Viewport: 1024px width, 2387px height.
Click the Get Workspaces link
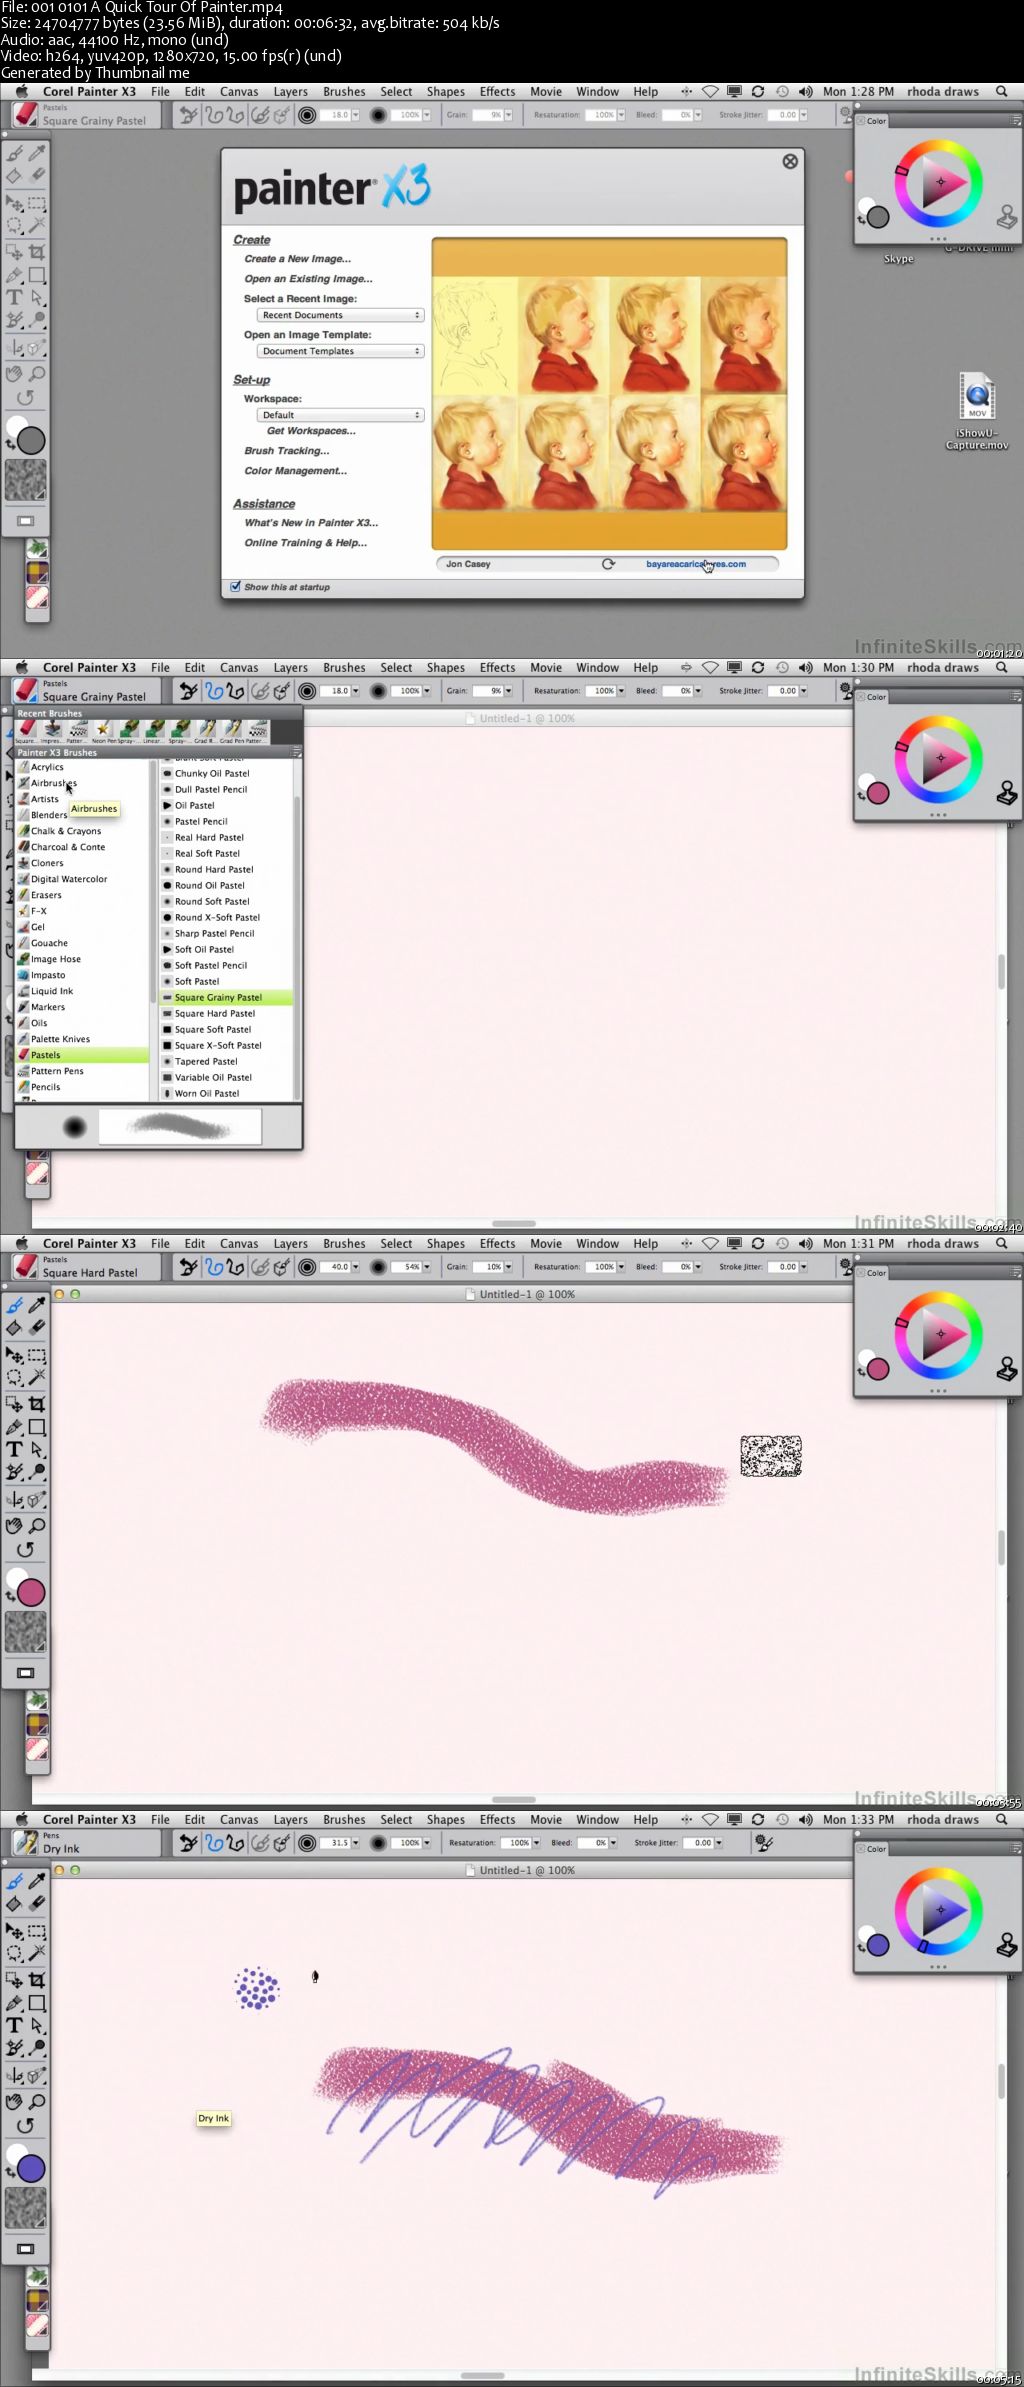pos(311,431)
